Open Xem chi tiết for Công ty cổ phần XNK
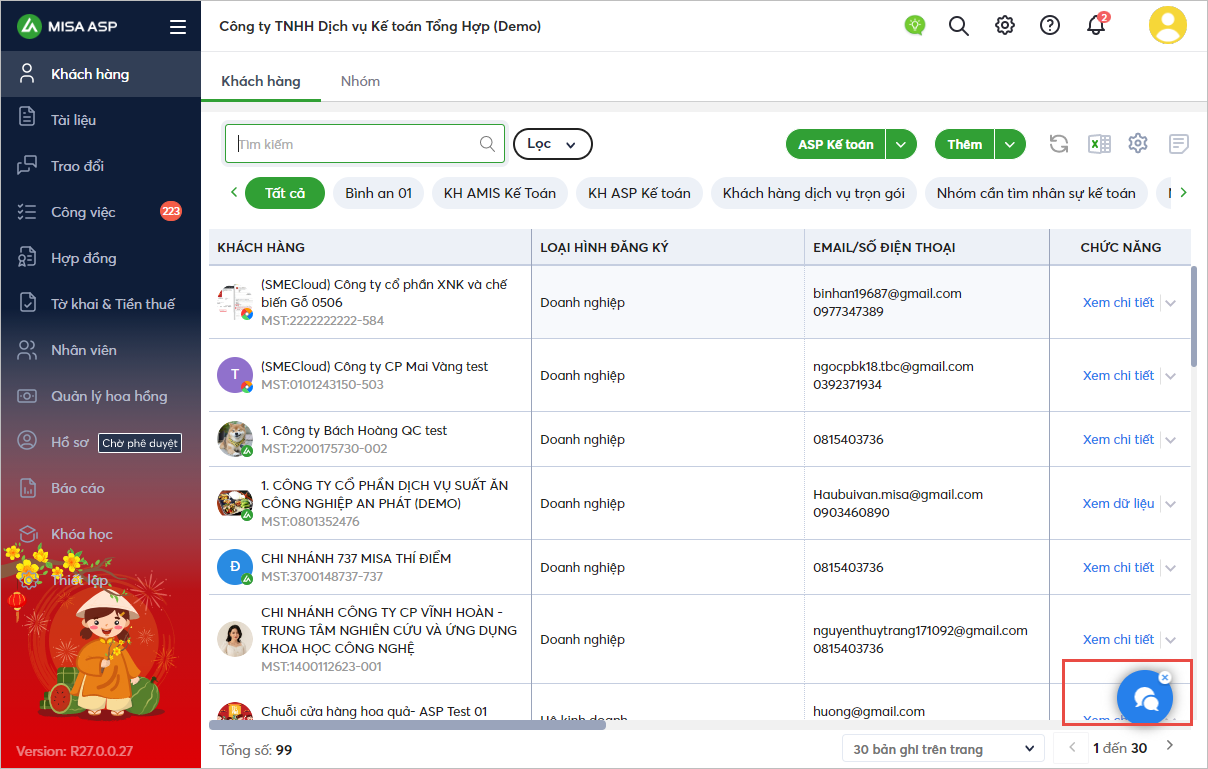 (x=1118, y=302)
